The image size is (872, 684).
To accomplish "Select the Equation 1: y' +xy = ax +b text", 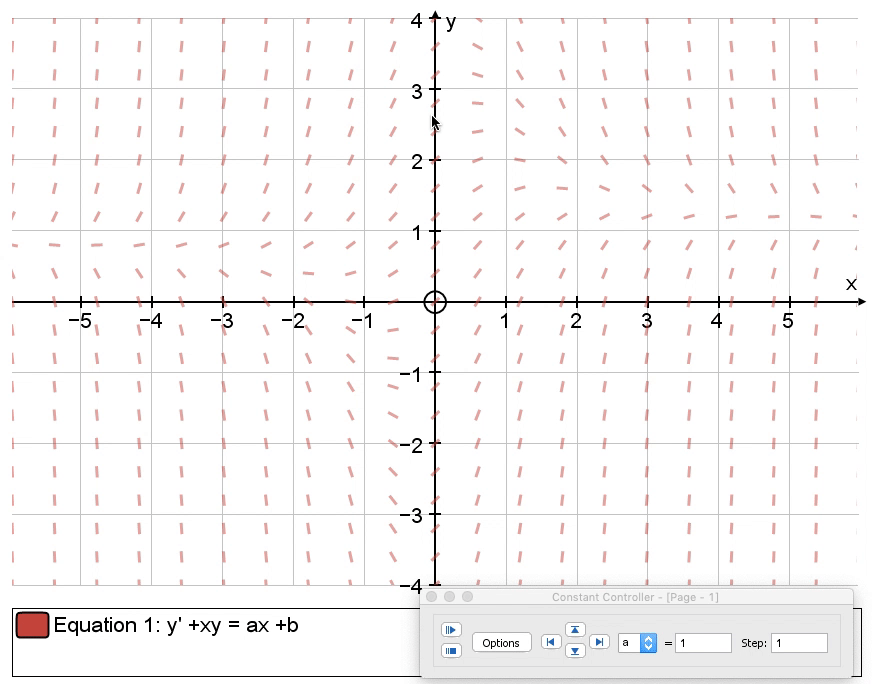I will tap(176, 625).
